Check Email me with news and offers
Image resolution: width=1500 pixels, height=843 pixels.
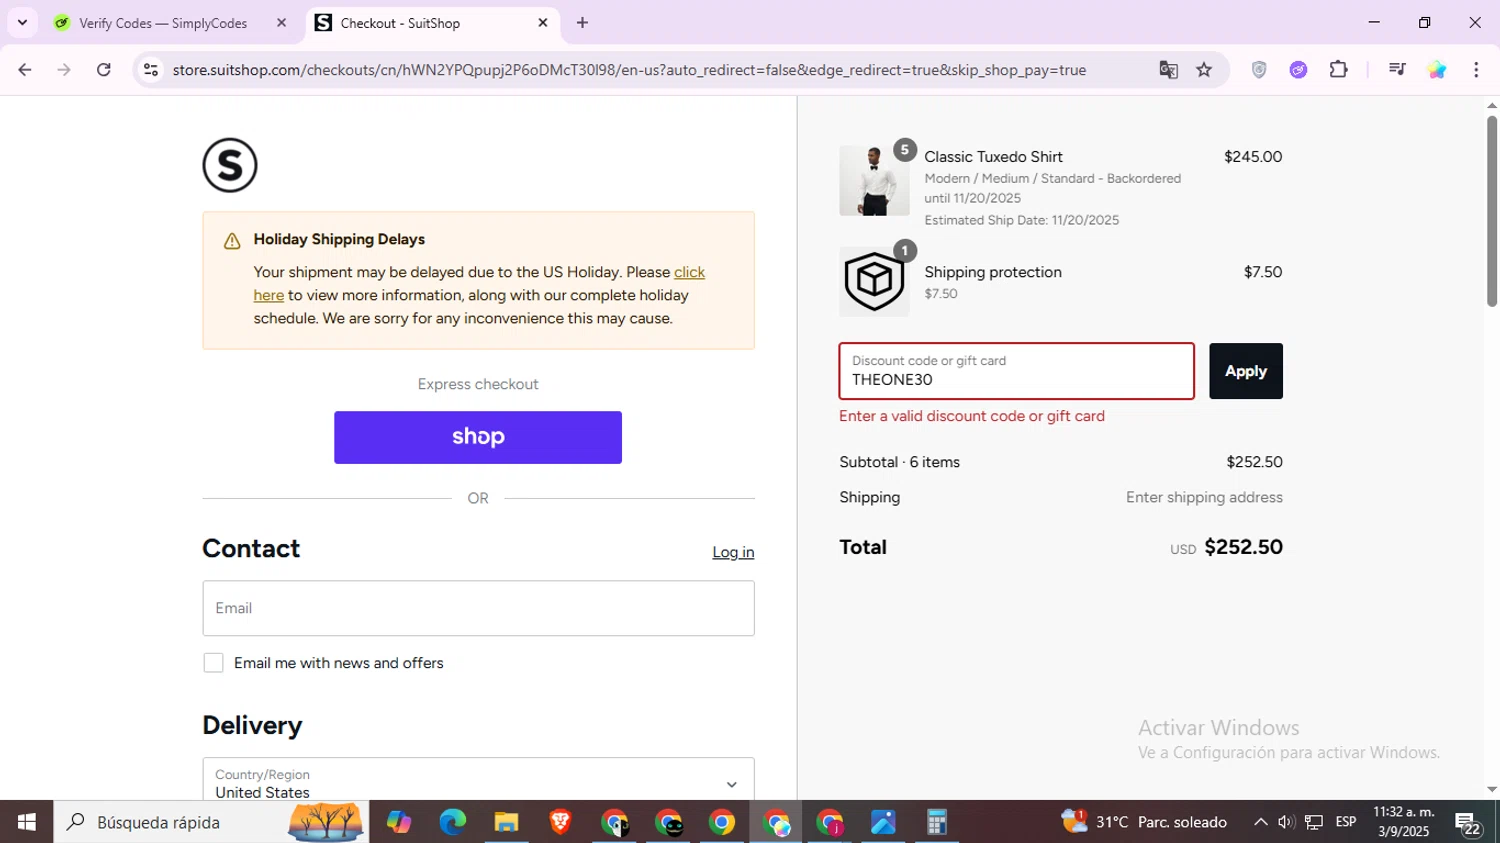213,663
